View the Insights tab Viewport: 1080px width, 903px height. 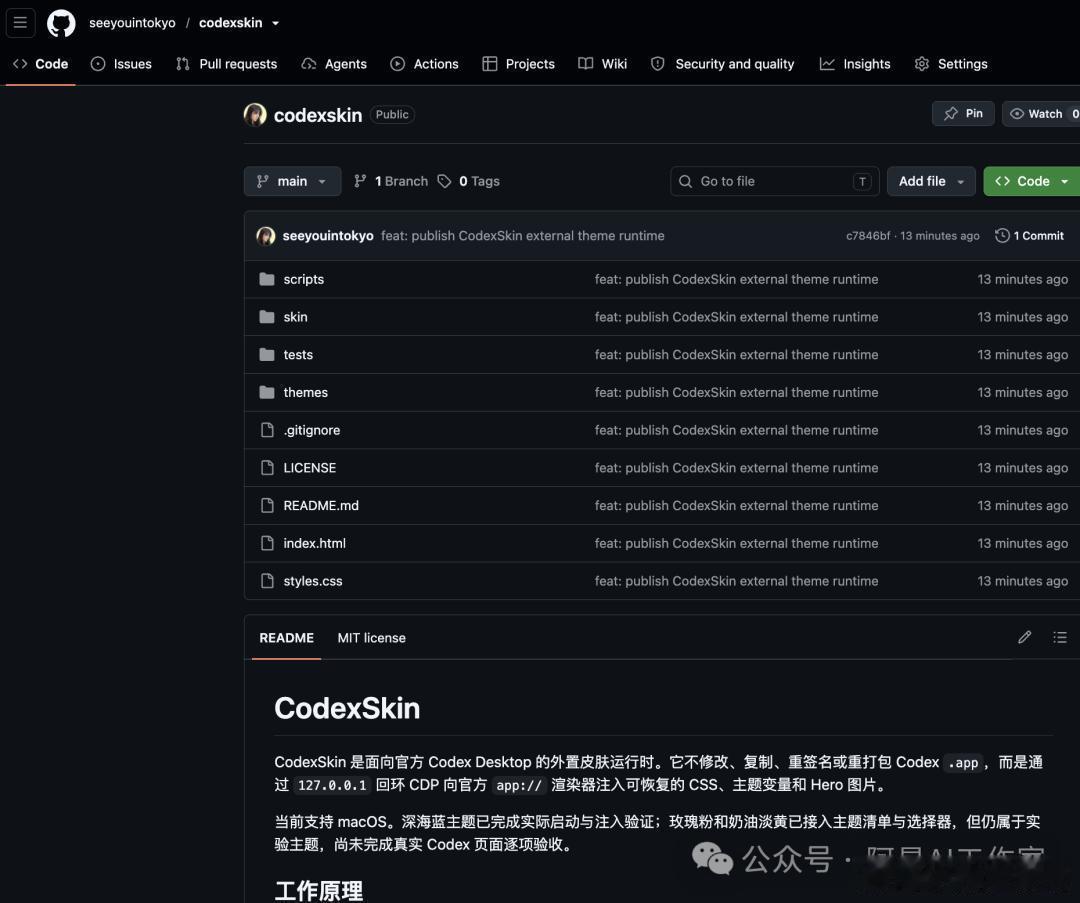[x=855, y=64]
